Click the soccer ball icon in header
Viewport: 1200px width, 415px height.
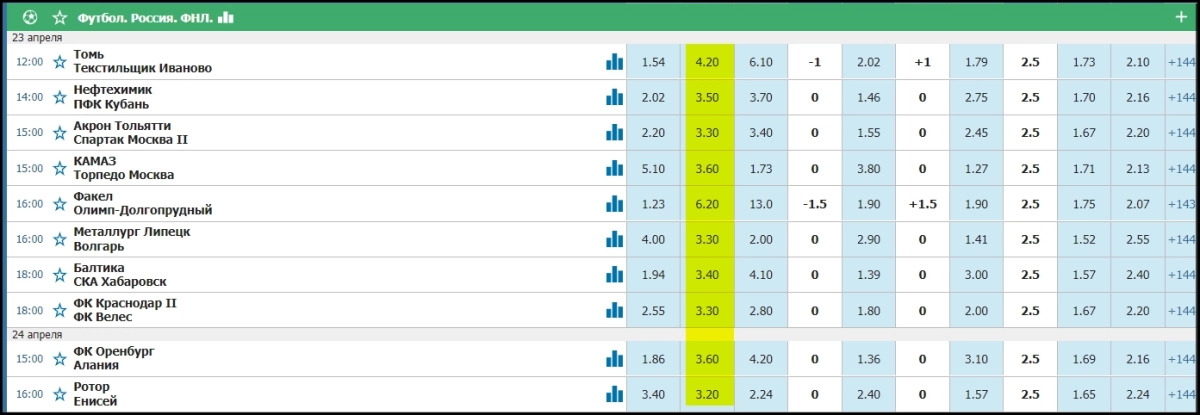click(29, 17)
